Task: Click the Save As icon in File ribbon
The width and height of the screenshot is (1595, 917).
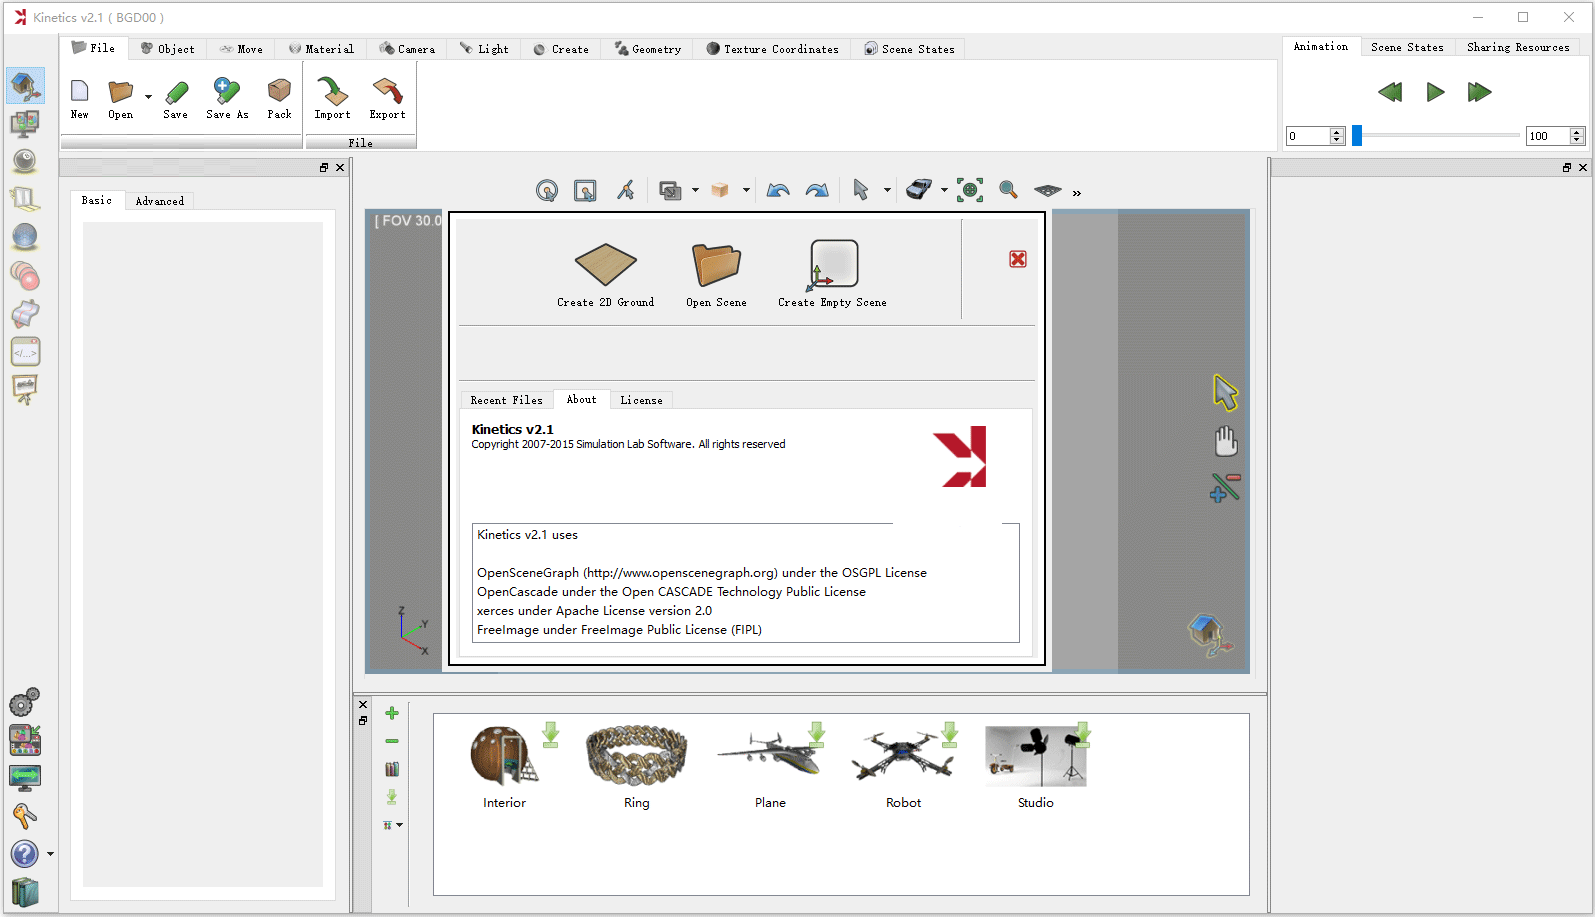Action: [x=227, y=94]
